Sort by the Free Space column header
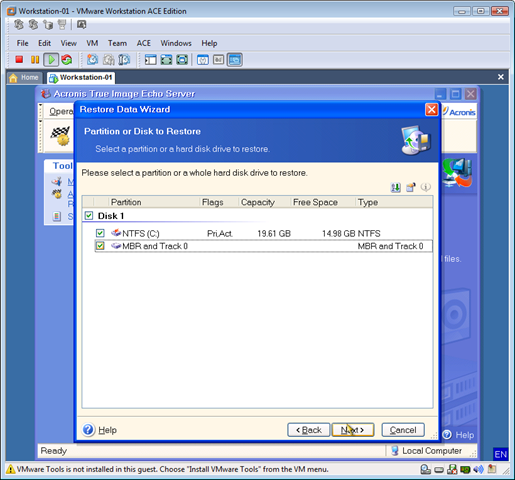 coord(323,202)
